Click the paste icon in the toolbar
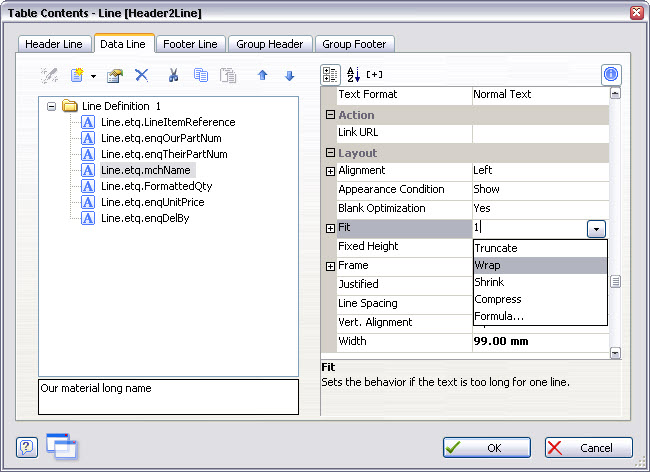The image size is (650, 472). [228, 75]
